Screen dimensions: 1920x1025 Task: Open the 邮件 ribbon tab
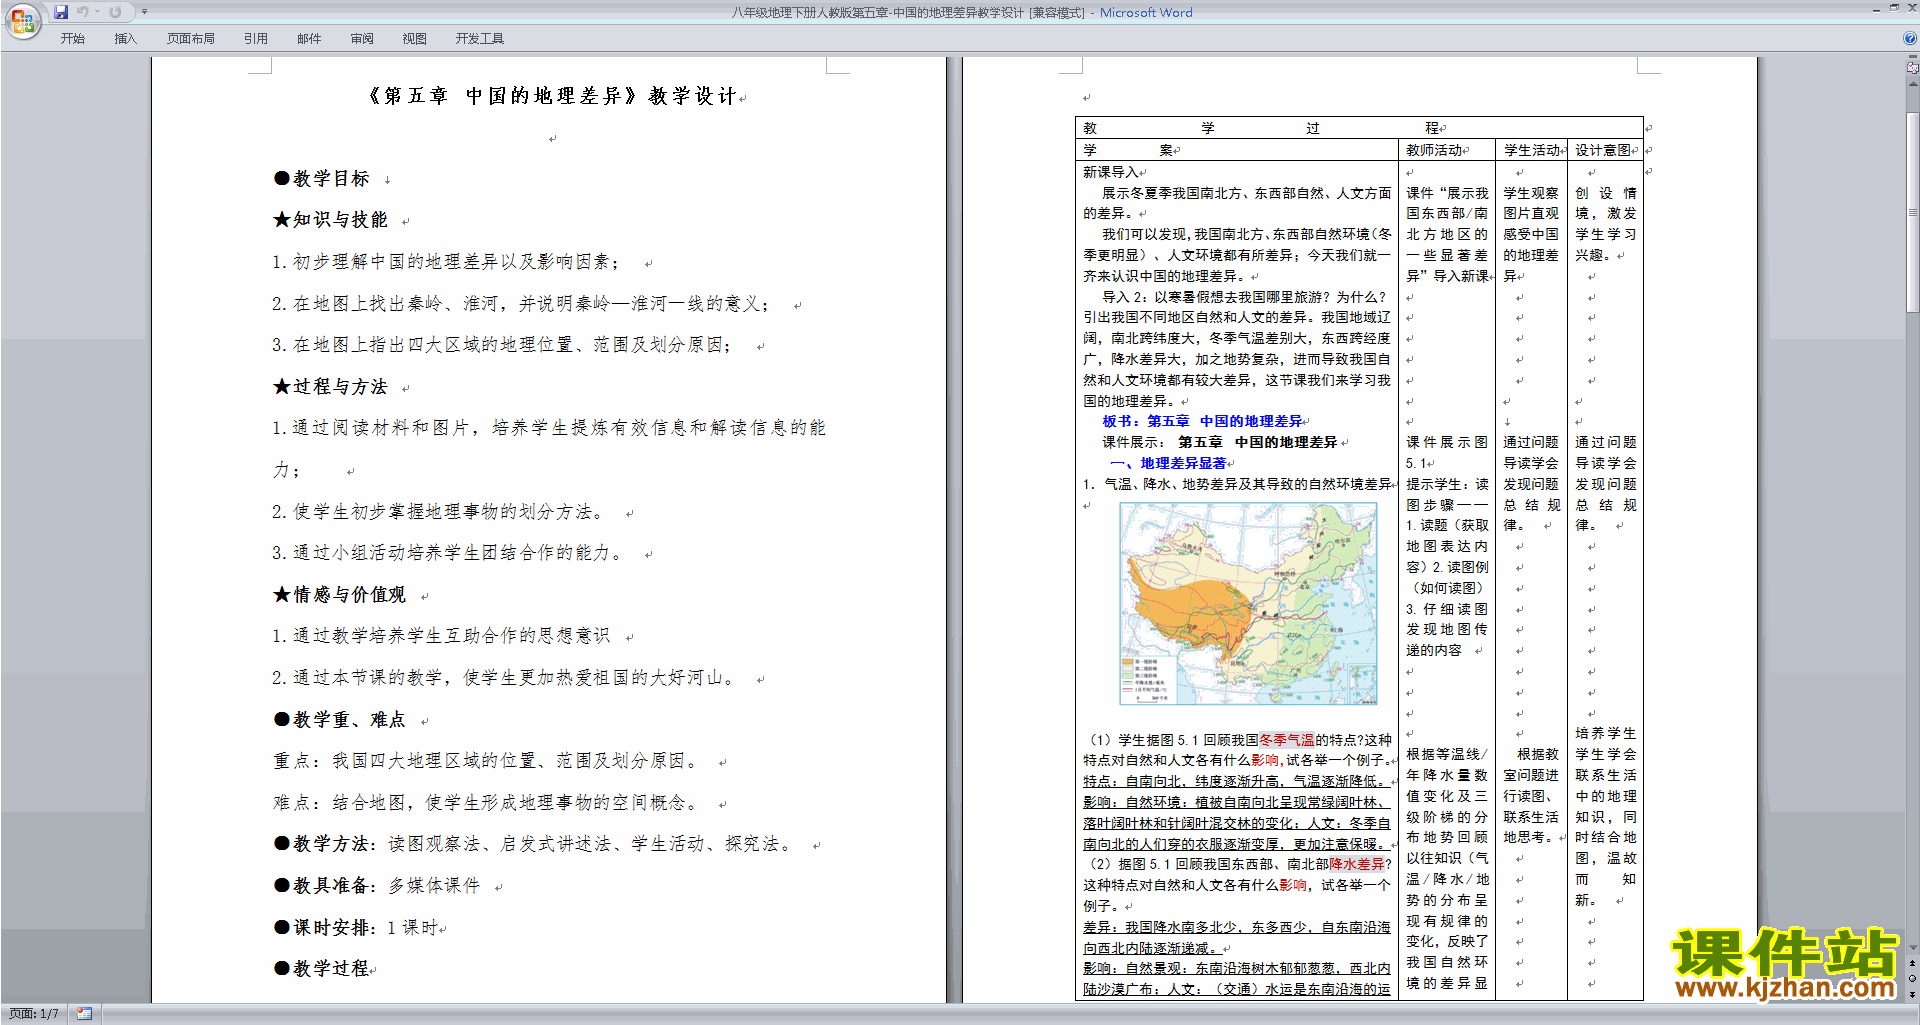coord(309,39)
